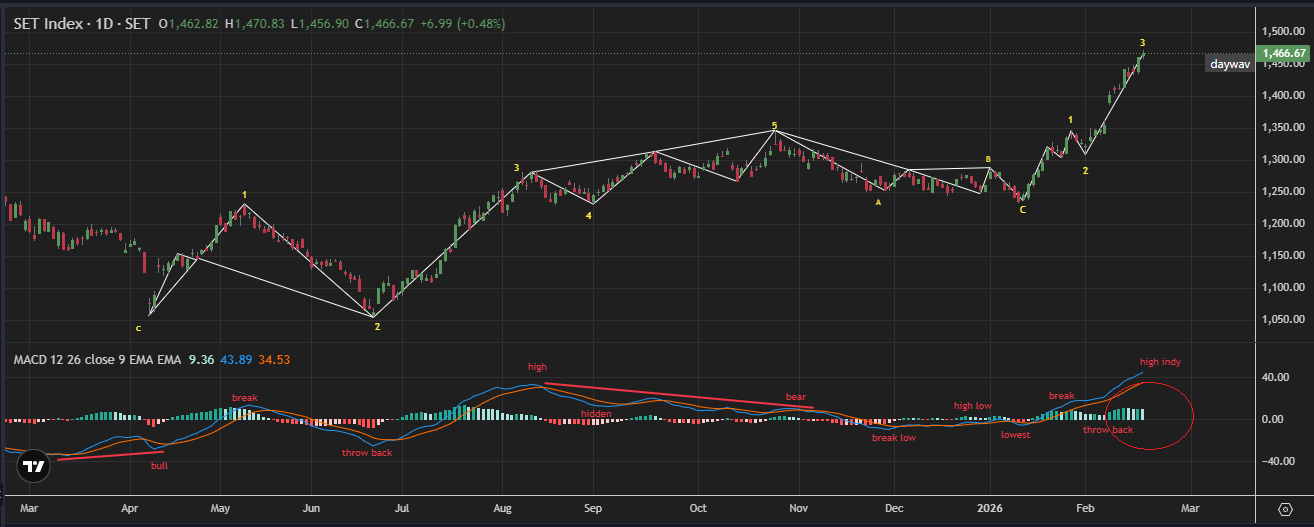Click the 1,150.00 price axis label
This screenshot has width=1314, height=527.
click(1283, 256)
